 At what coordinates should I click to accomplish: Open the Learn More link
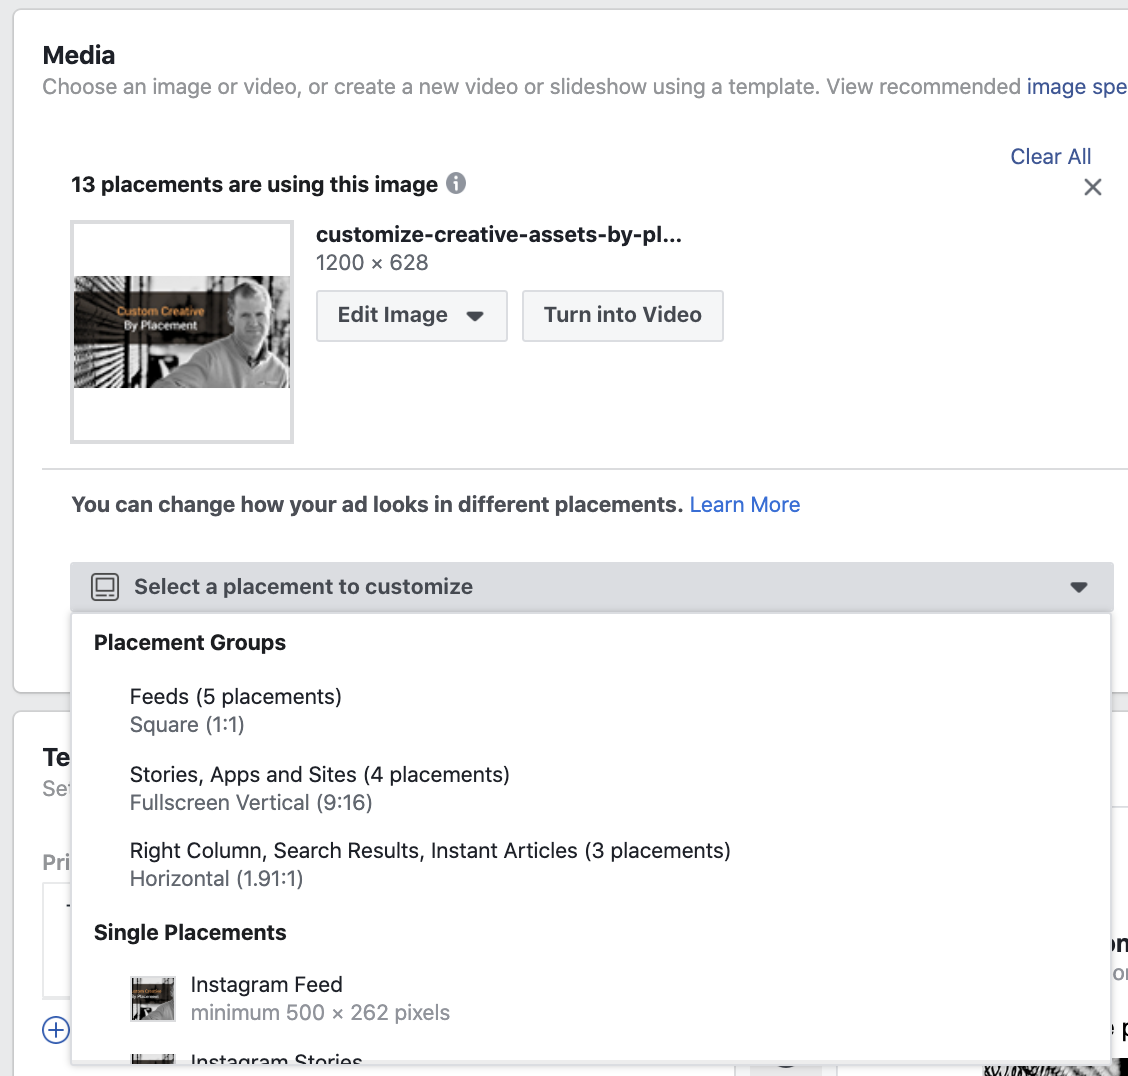745,504
